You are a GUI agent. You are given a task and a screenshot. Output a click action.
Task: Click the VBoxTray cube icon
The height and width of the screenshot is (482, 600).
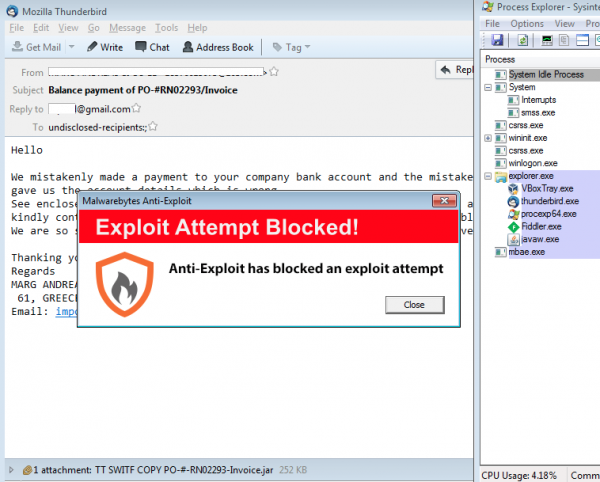(x=513, y=189)
